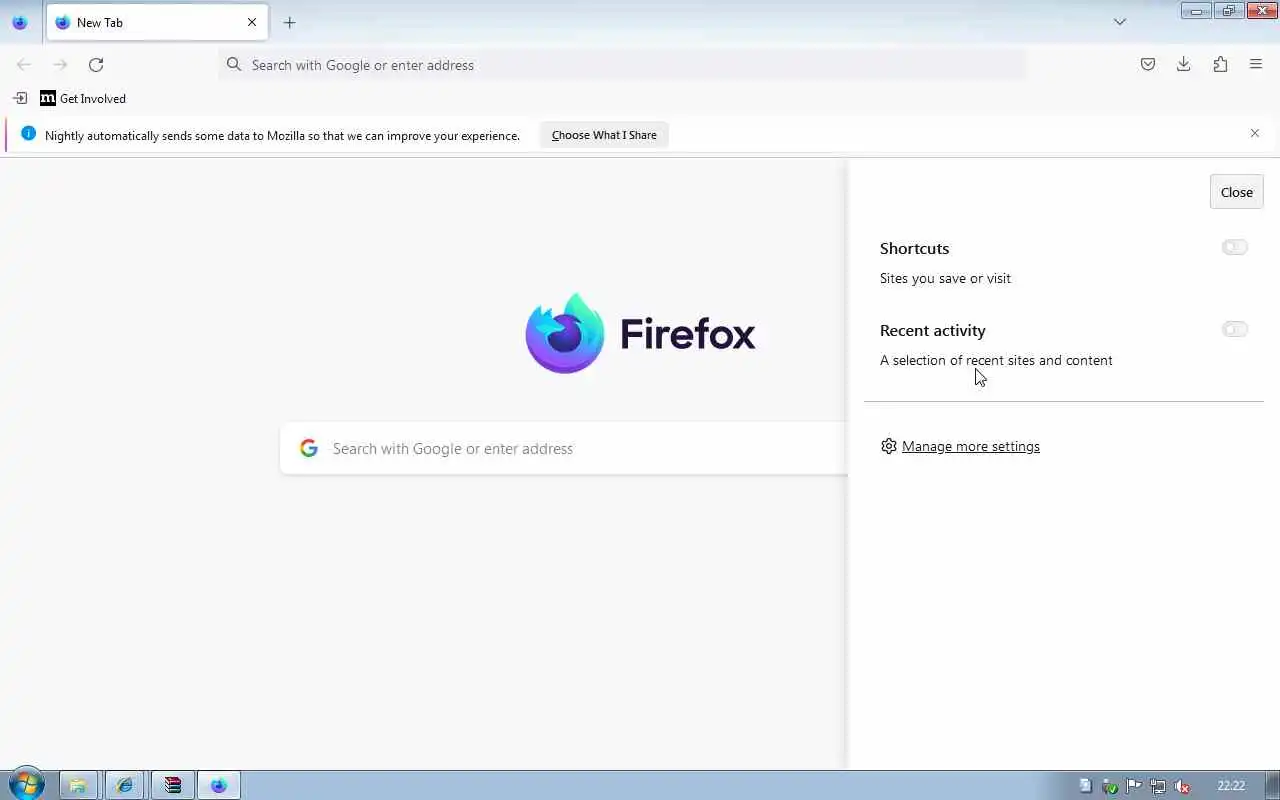Minimize the Firefox window
This screenshot has height=800, width=1280.
(x=1196, y=11)
